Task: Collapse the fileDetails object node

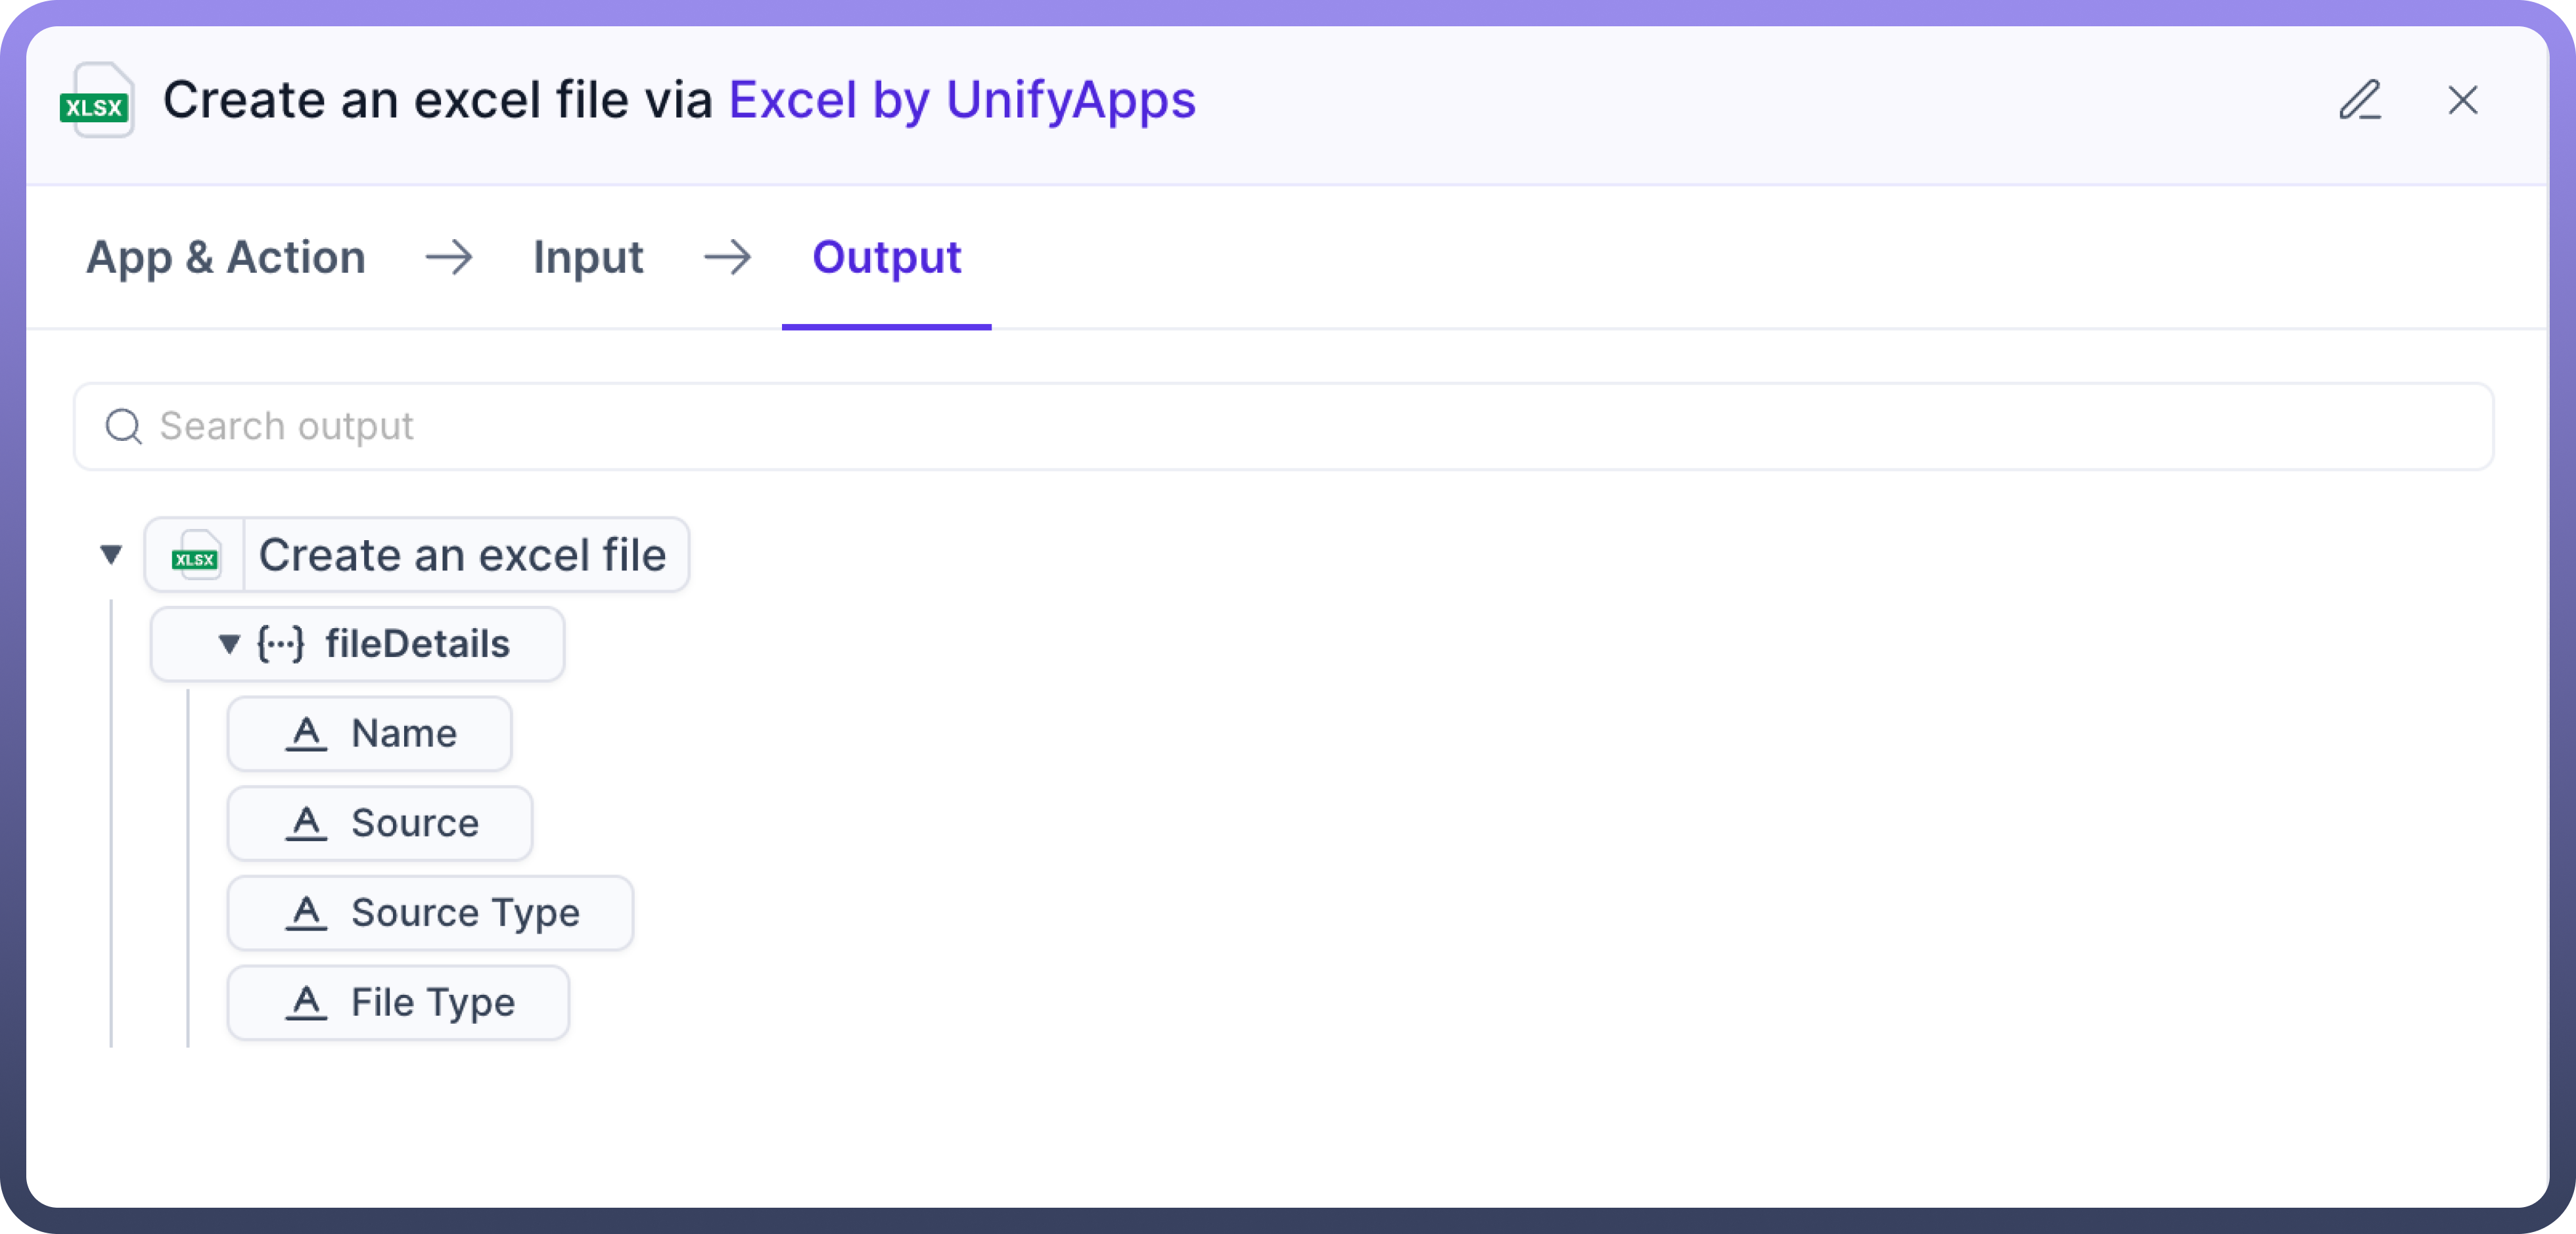Action: [229, 644]
